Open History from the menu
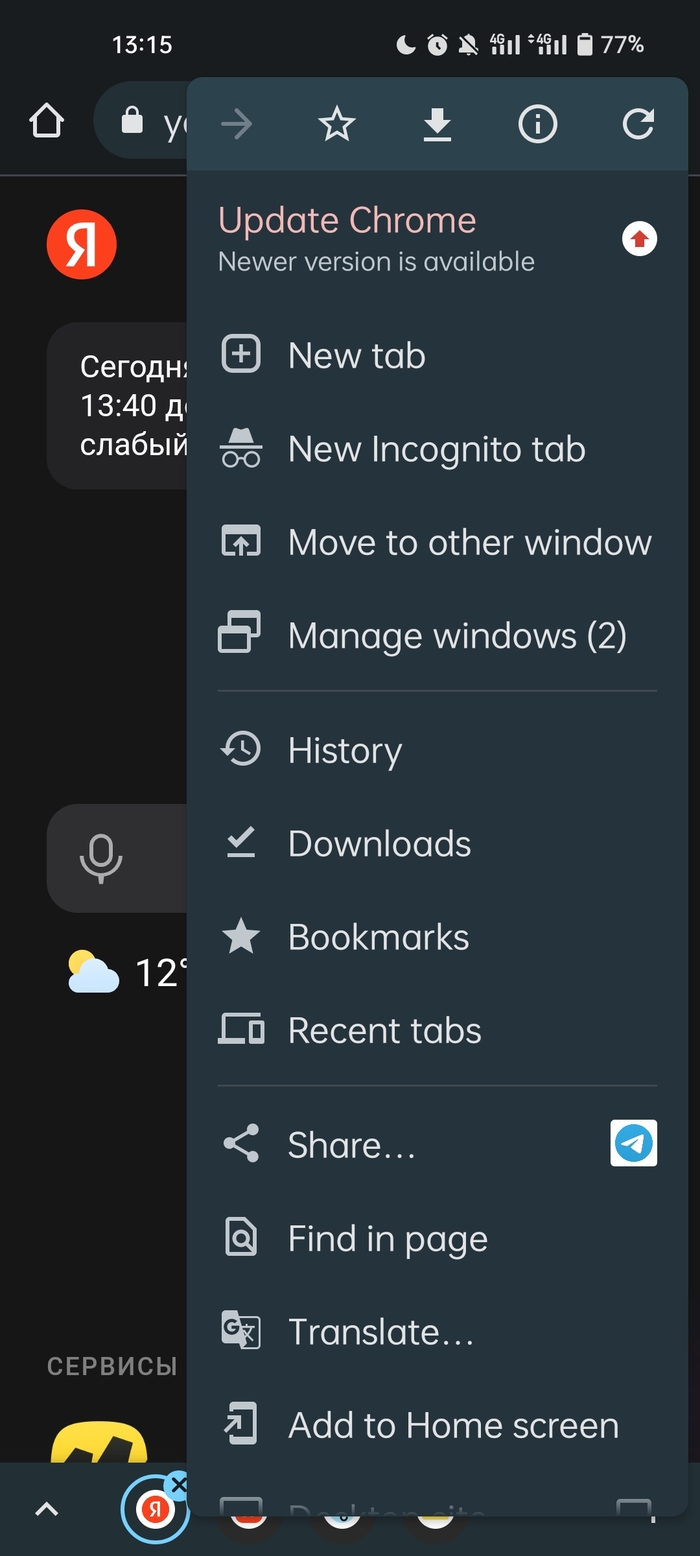This screenshot has height=1556, width=700. 345,751
